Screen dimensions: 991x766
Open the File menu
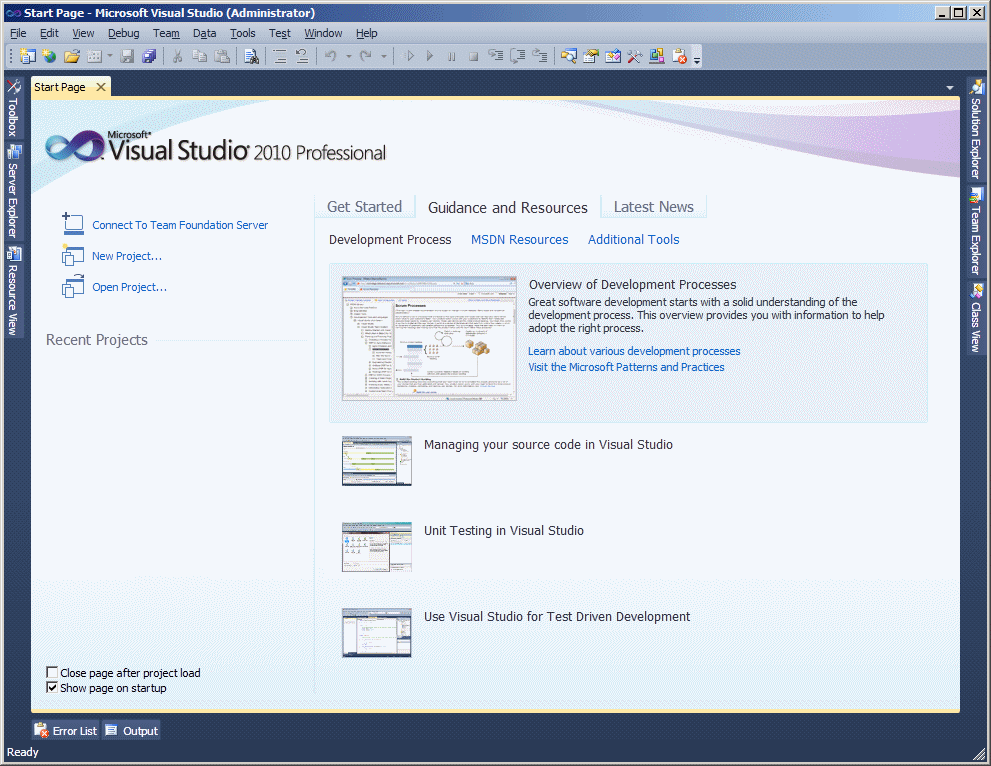pos(18,33)
